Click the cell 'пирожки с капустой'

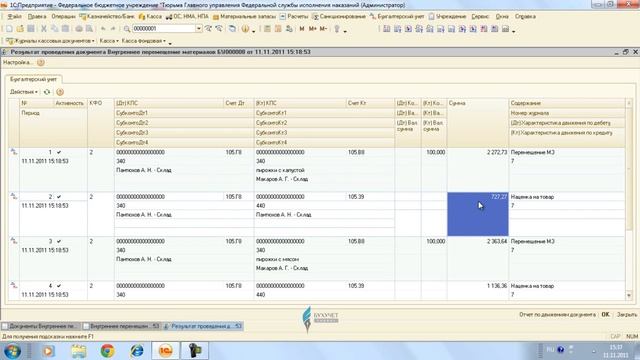pyautogui.click(x=324, y=170)
